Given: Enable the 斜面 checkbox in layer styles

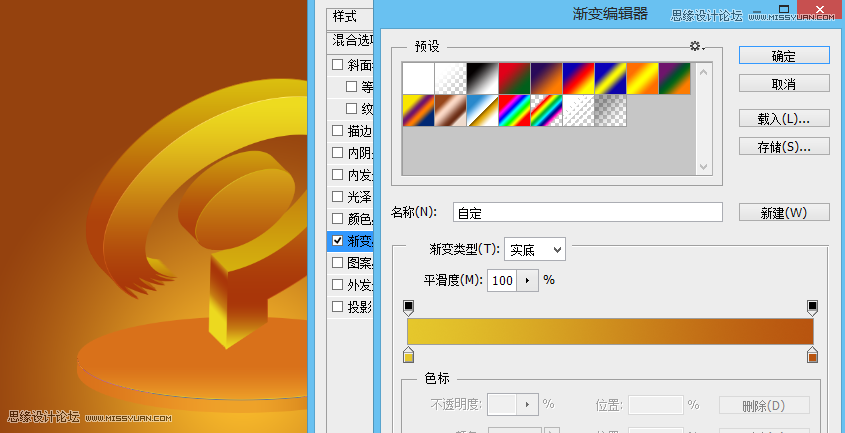Looking at the screenshot, I should [337, 65].
